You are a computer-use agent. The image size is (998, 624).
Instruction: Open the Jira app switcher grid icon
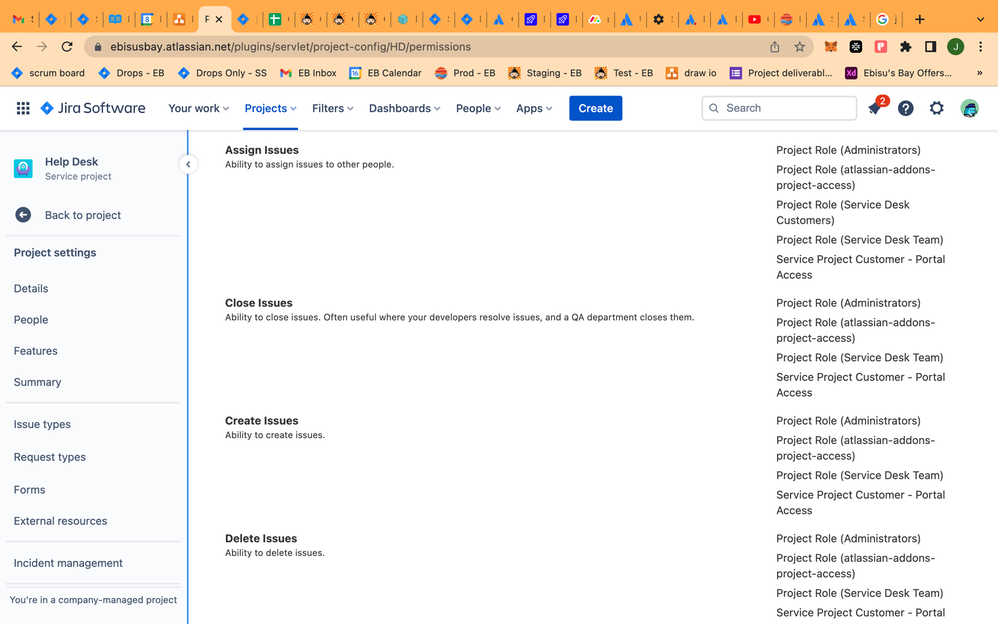23,108
